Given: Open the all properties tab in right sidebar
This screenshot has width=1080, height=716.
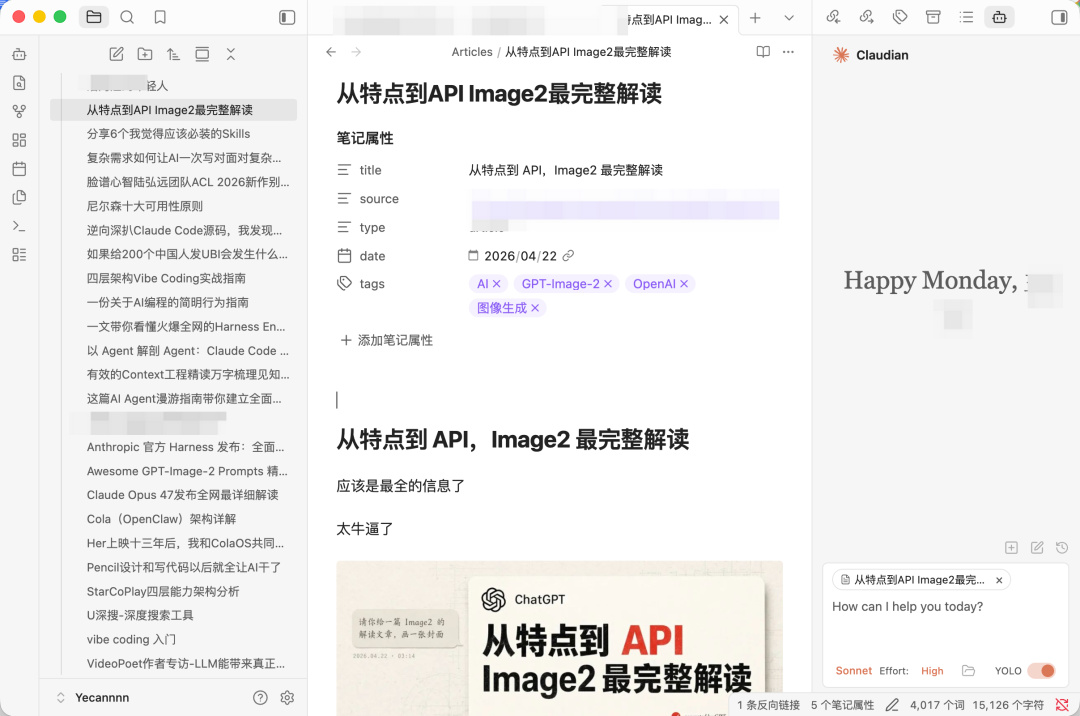Looking at the screenshot, I should pyautogui.click(x=933, y=17).
